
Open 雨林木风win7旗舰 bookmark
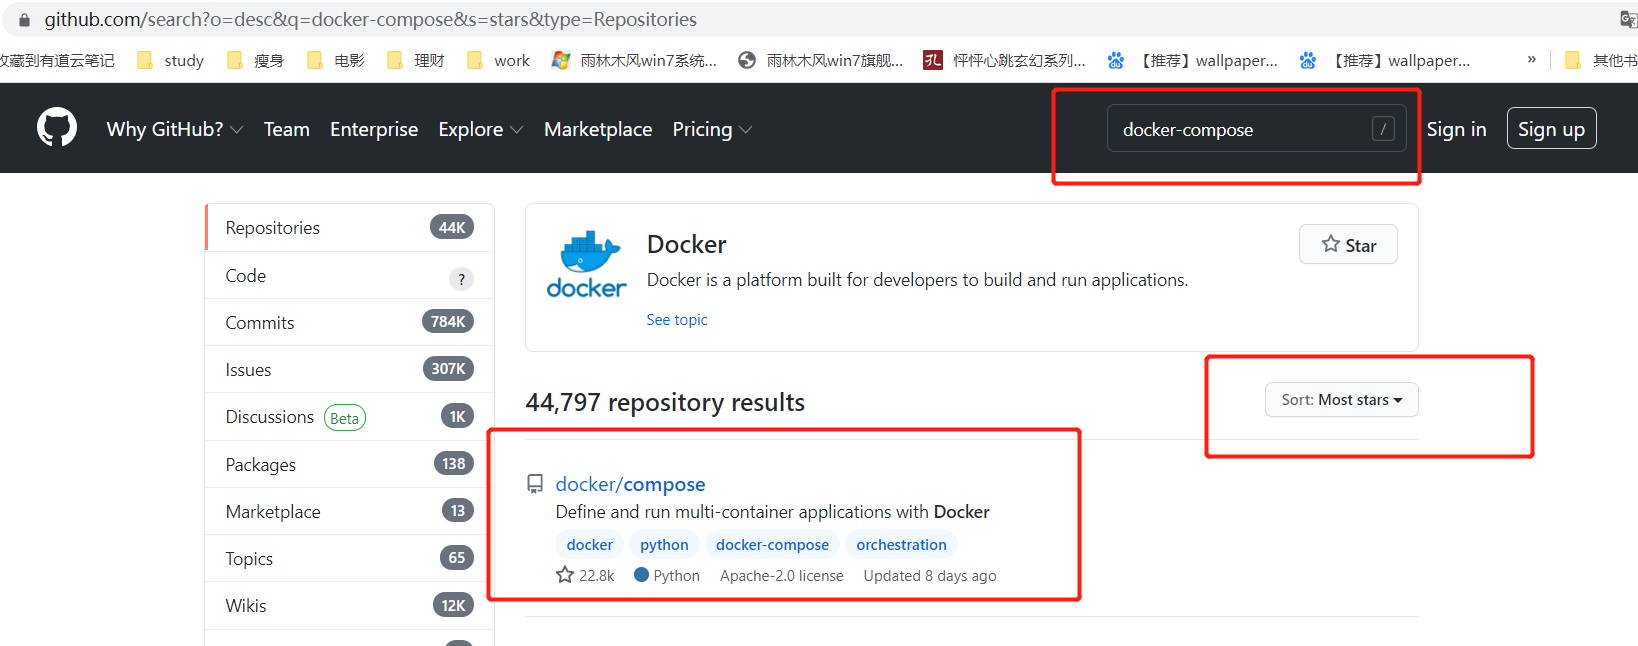coord(820,61)
